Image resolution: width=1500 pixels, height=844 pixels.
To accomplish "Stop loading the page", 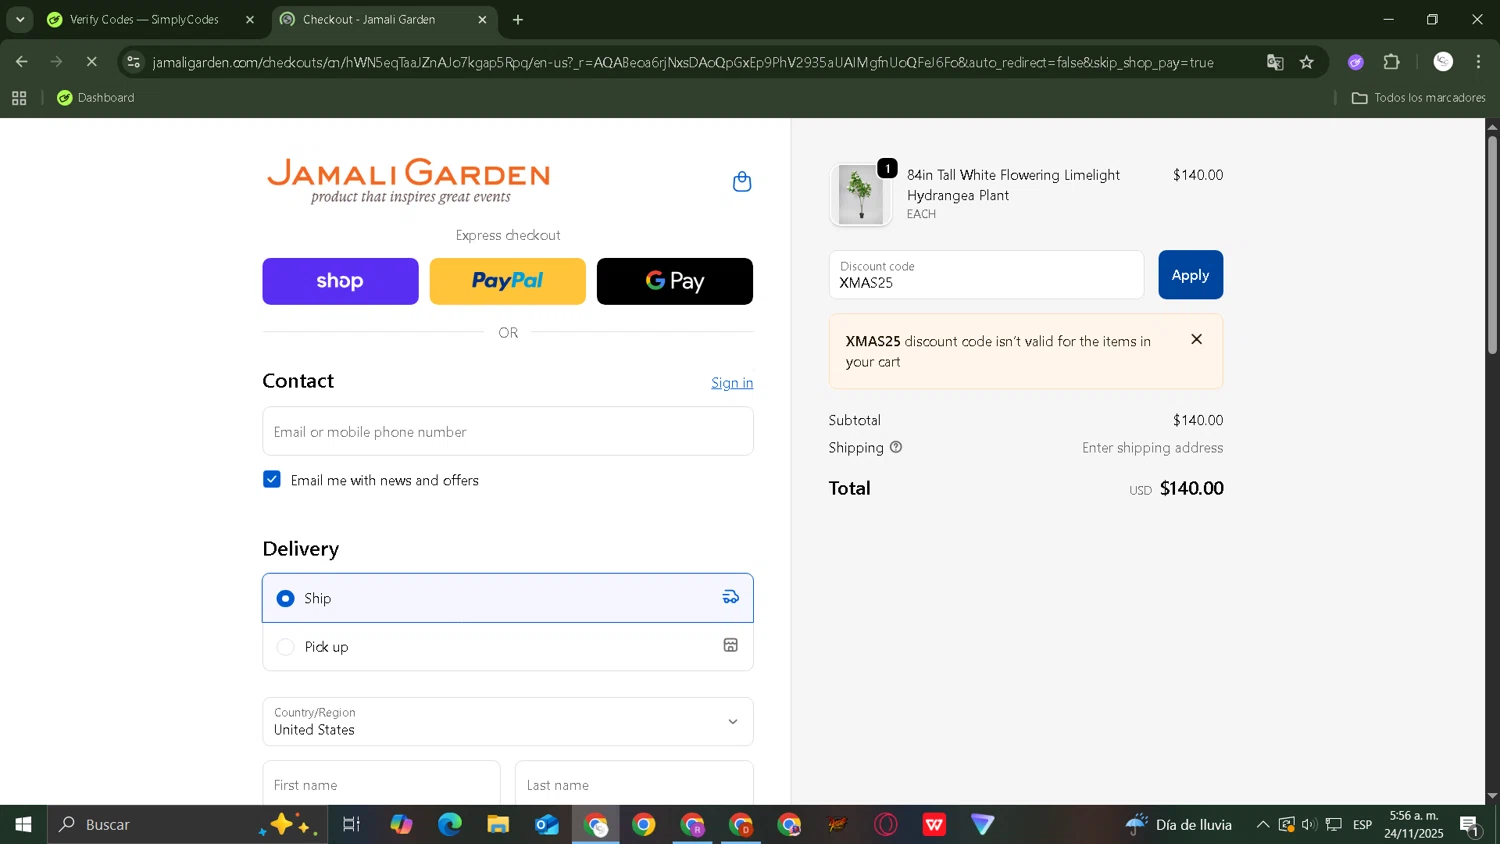I will coord(91,62).
